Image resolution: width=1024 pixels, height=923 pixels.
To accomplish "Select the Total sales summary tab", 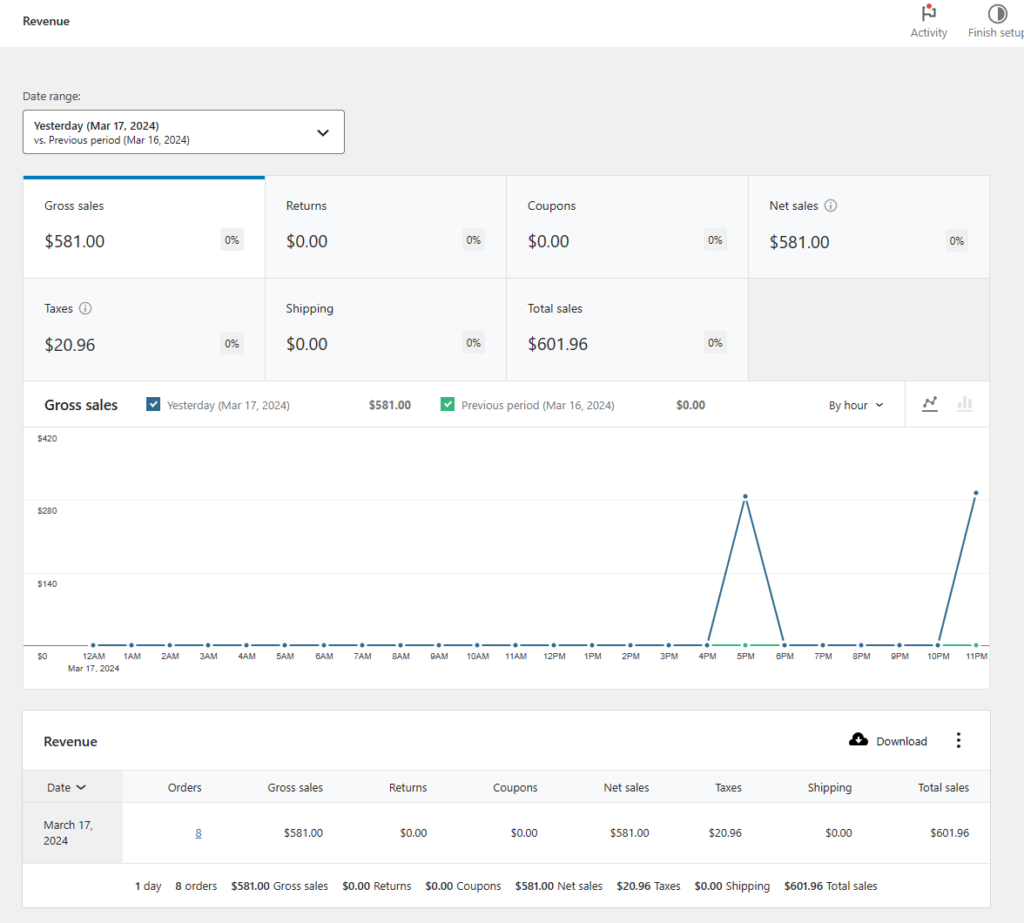I will coord(627,330).
